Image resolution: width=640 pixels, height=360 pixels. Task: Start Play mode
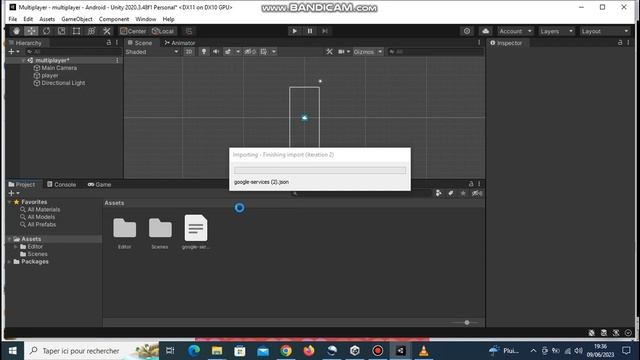click(x=294, y=31)
